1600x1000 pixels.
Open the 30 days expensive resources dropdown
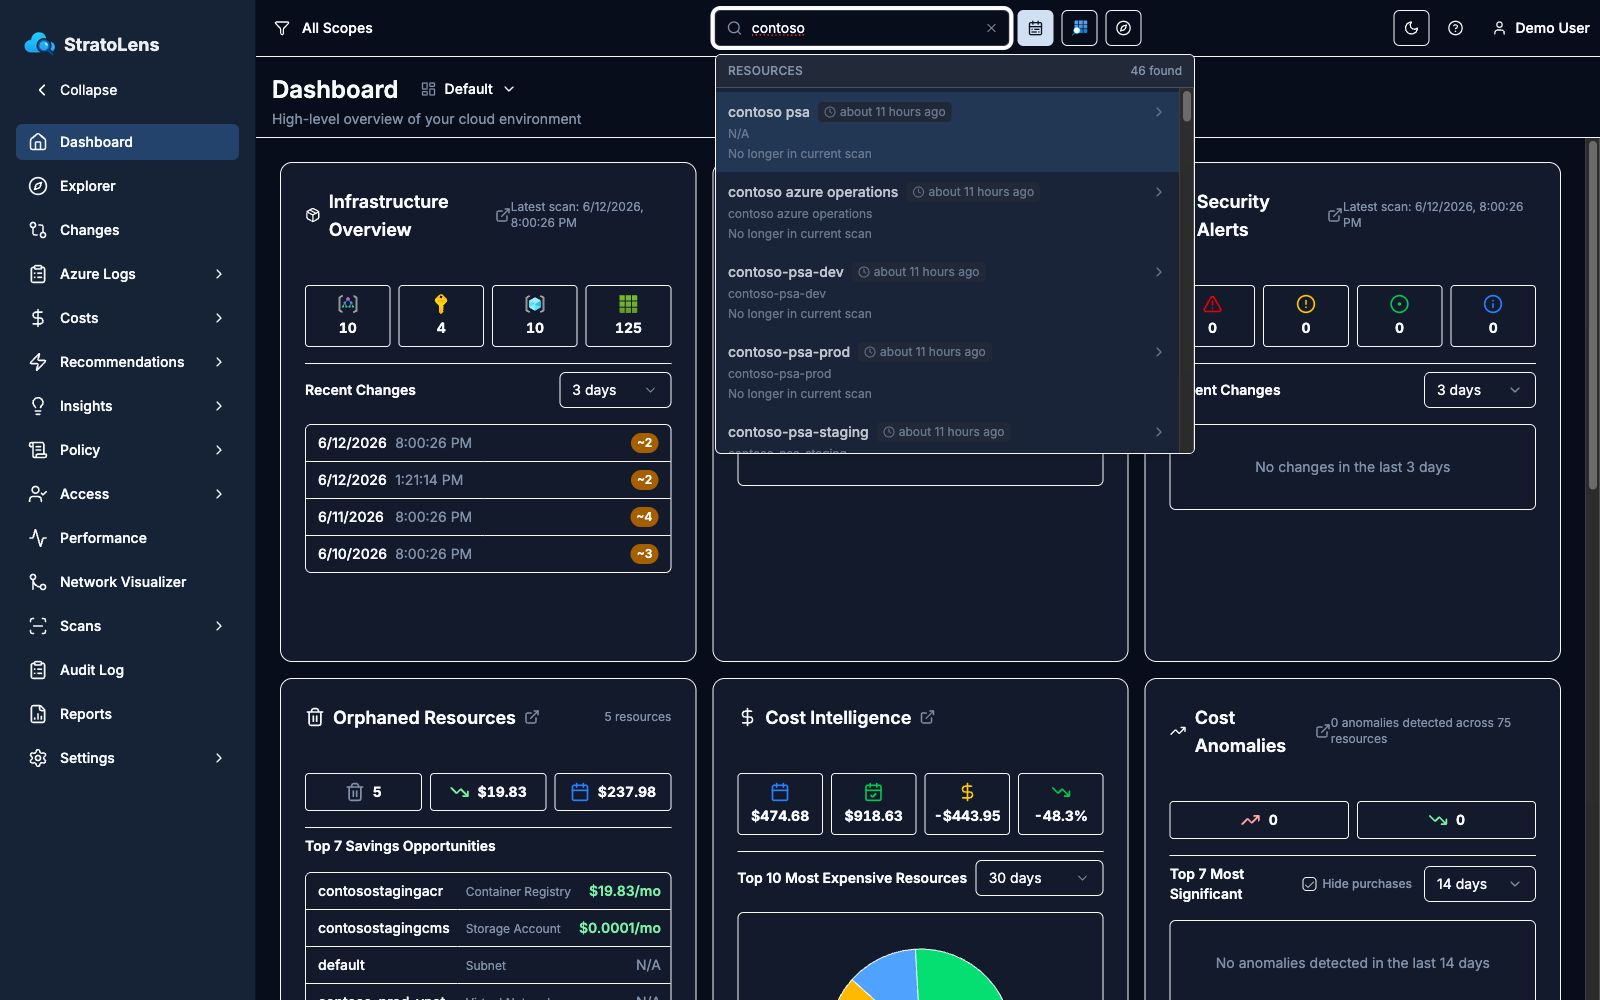coord(1039,878)
